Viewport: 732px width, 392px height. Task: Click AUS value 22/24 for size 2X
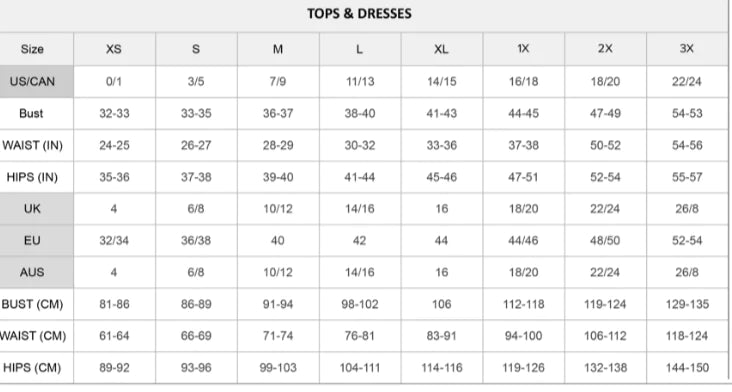(605, 272)
